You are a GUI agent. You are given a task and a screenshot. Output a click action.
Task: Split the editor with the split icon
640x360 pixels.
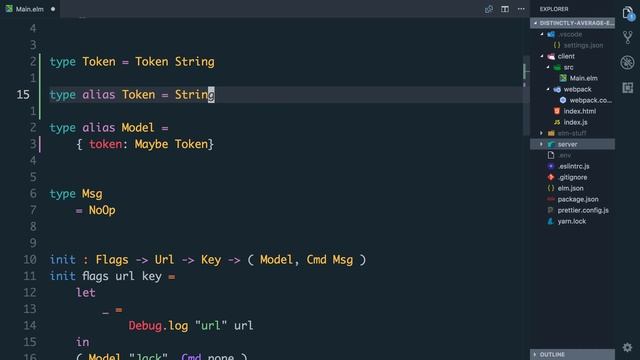coord(505,9)
